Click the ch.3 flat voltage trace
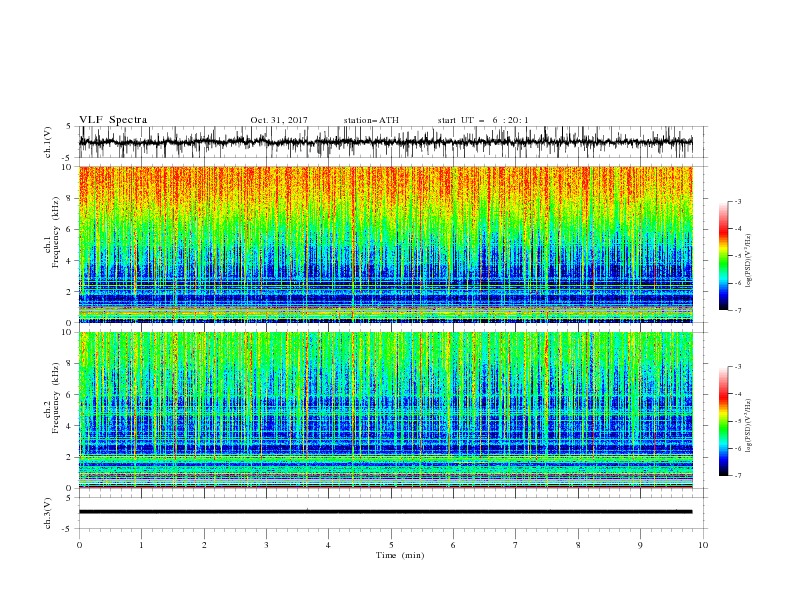This screenshot has height=612, width=792. (x=385, y=512)
